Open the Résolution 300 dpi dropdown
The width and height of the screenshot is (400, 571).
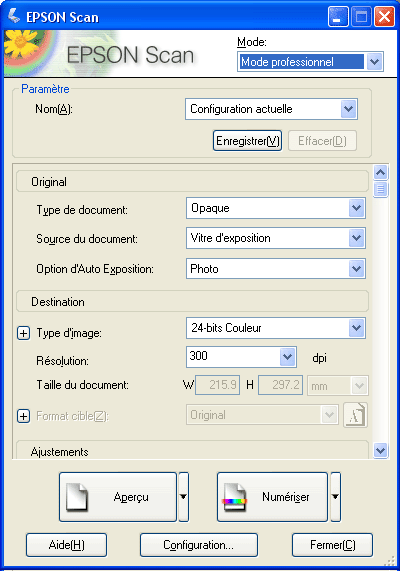(x=287, y=357)
